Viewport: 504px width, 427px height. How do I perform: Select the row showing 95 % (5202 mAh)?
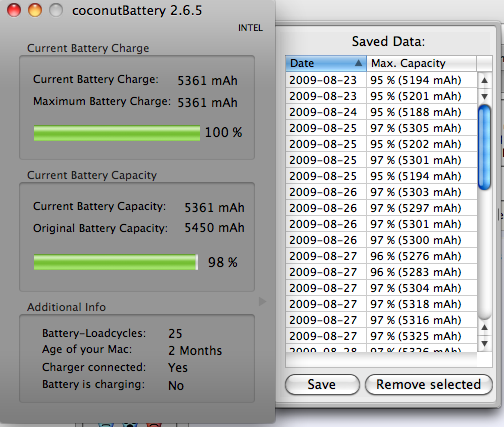381,144
